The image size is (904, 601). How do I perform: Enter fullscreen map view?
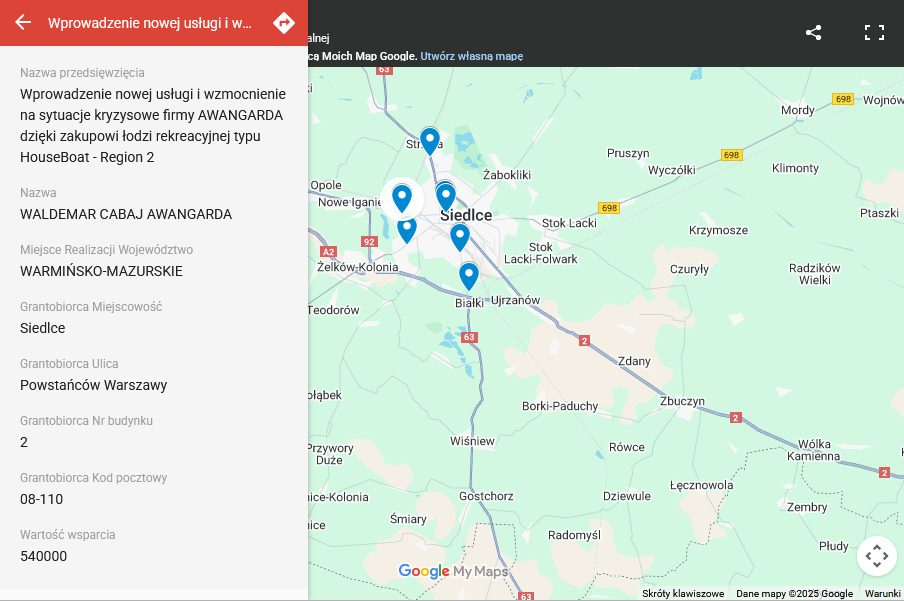(x=874, y=32)
